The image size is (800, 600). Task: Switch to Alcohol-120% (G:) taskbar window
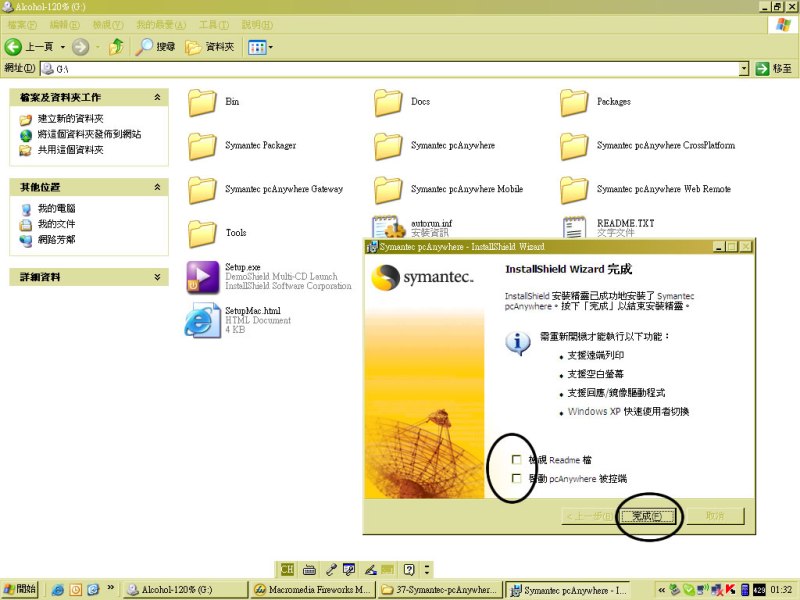coord(185,589)
